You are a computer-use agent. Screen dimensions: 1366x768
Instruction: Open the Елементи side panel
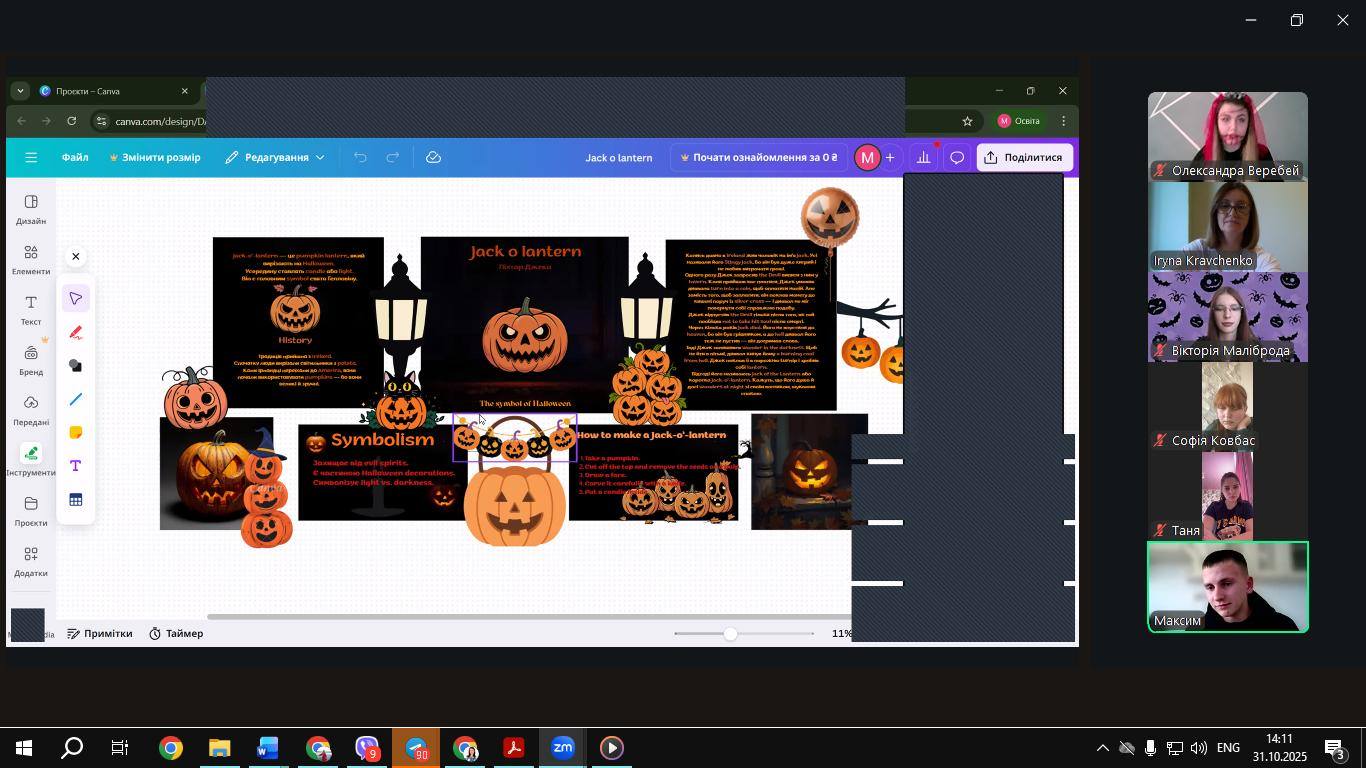(31, 260)
